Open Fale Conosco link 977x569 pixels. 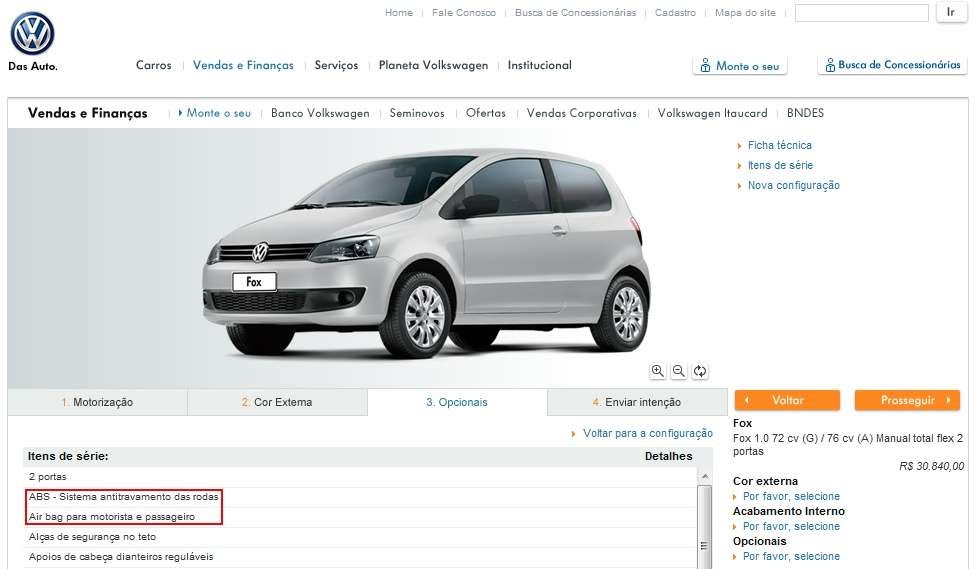[x=464, y=12]
